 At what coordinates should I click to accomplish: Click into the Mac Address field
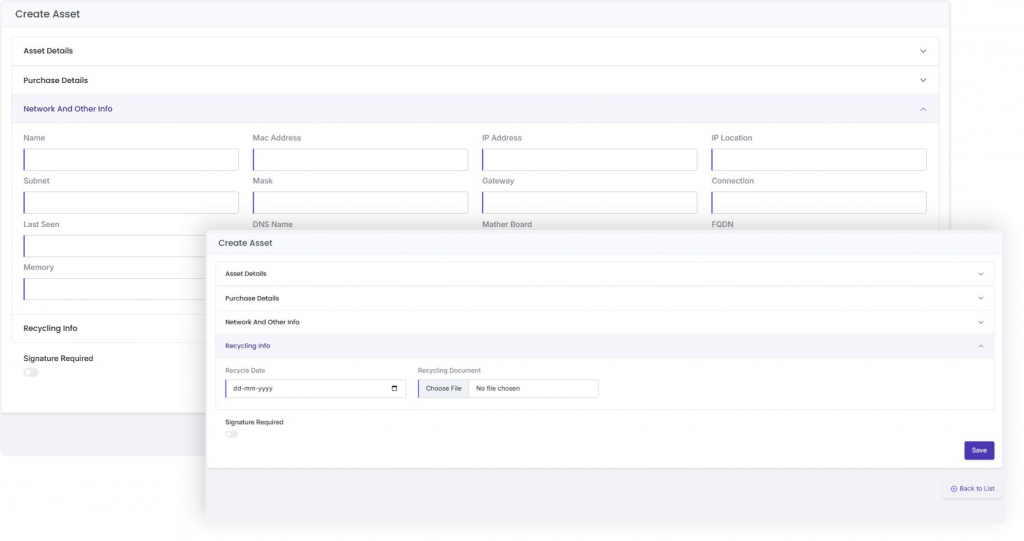(360, 160)
